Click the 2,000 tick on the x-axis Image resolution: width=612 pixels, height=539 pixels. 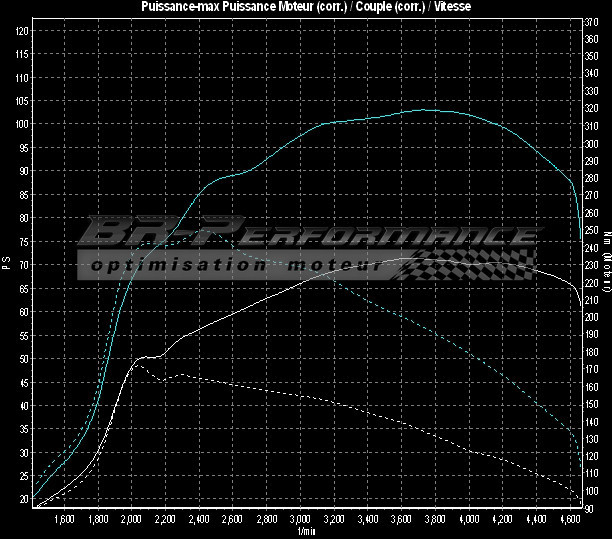[x=132, y=520]
